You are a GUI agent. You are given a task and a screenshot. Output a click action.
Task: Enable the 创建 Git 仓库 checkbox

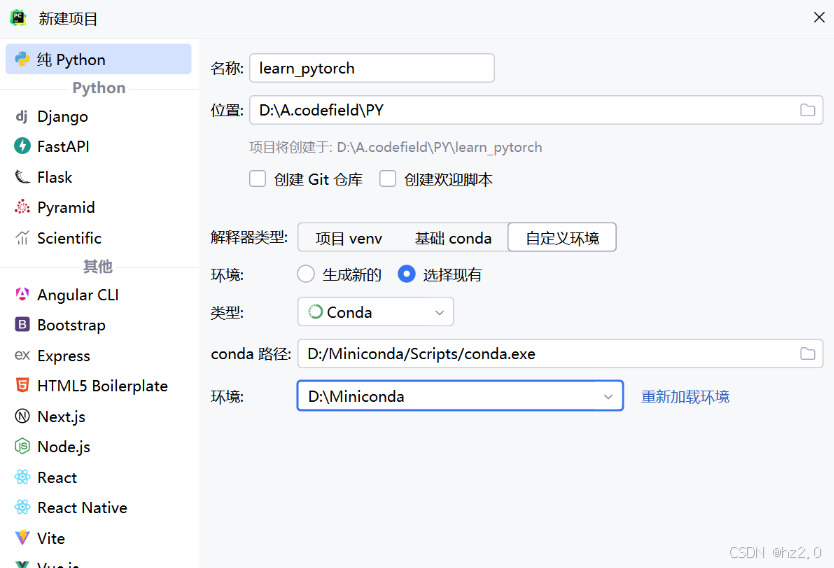point(257,179)
